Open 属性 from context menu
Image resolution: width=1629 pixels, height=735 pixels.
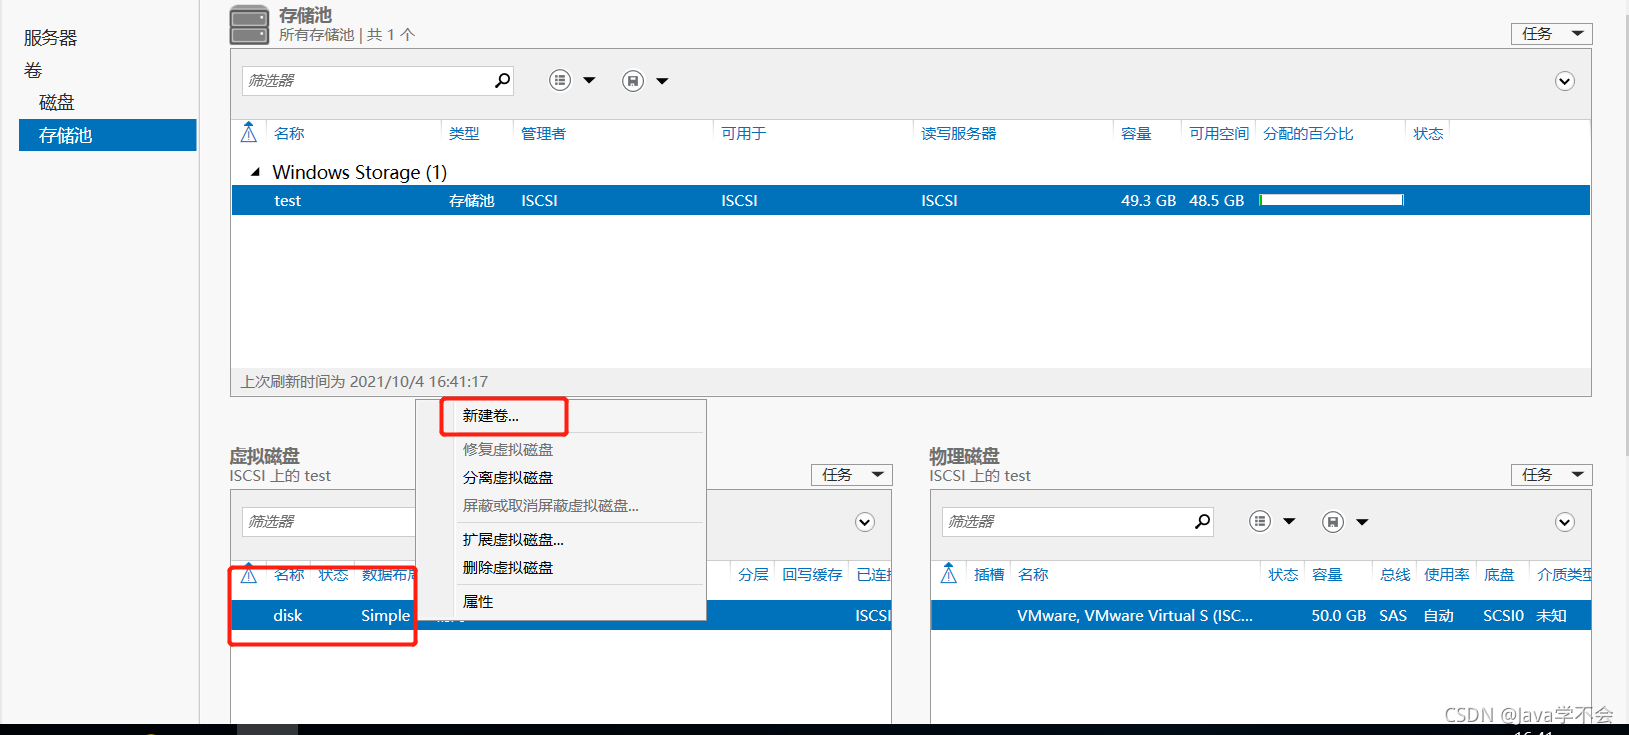coord(478,602)
